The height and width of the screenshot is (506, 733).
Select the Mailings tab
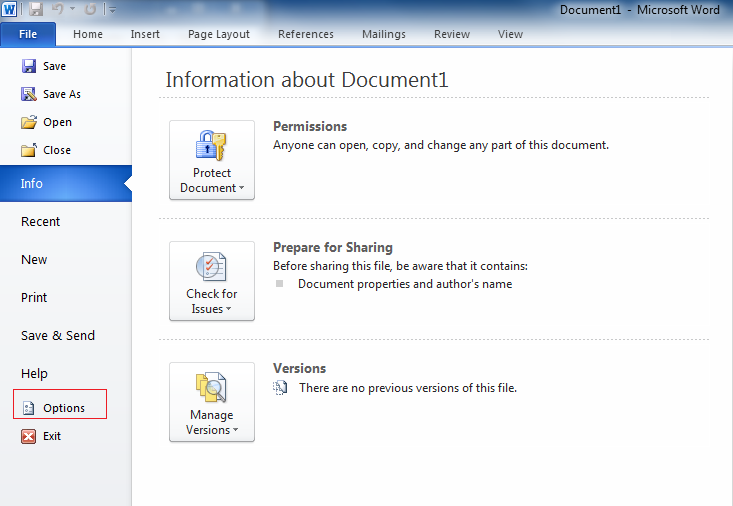tap(384, 34)
